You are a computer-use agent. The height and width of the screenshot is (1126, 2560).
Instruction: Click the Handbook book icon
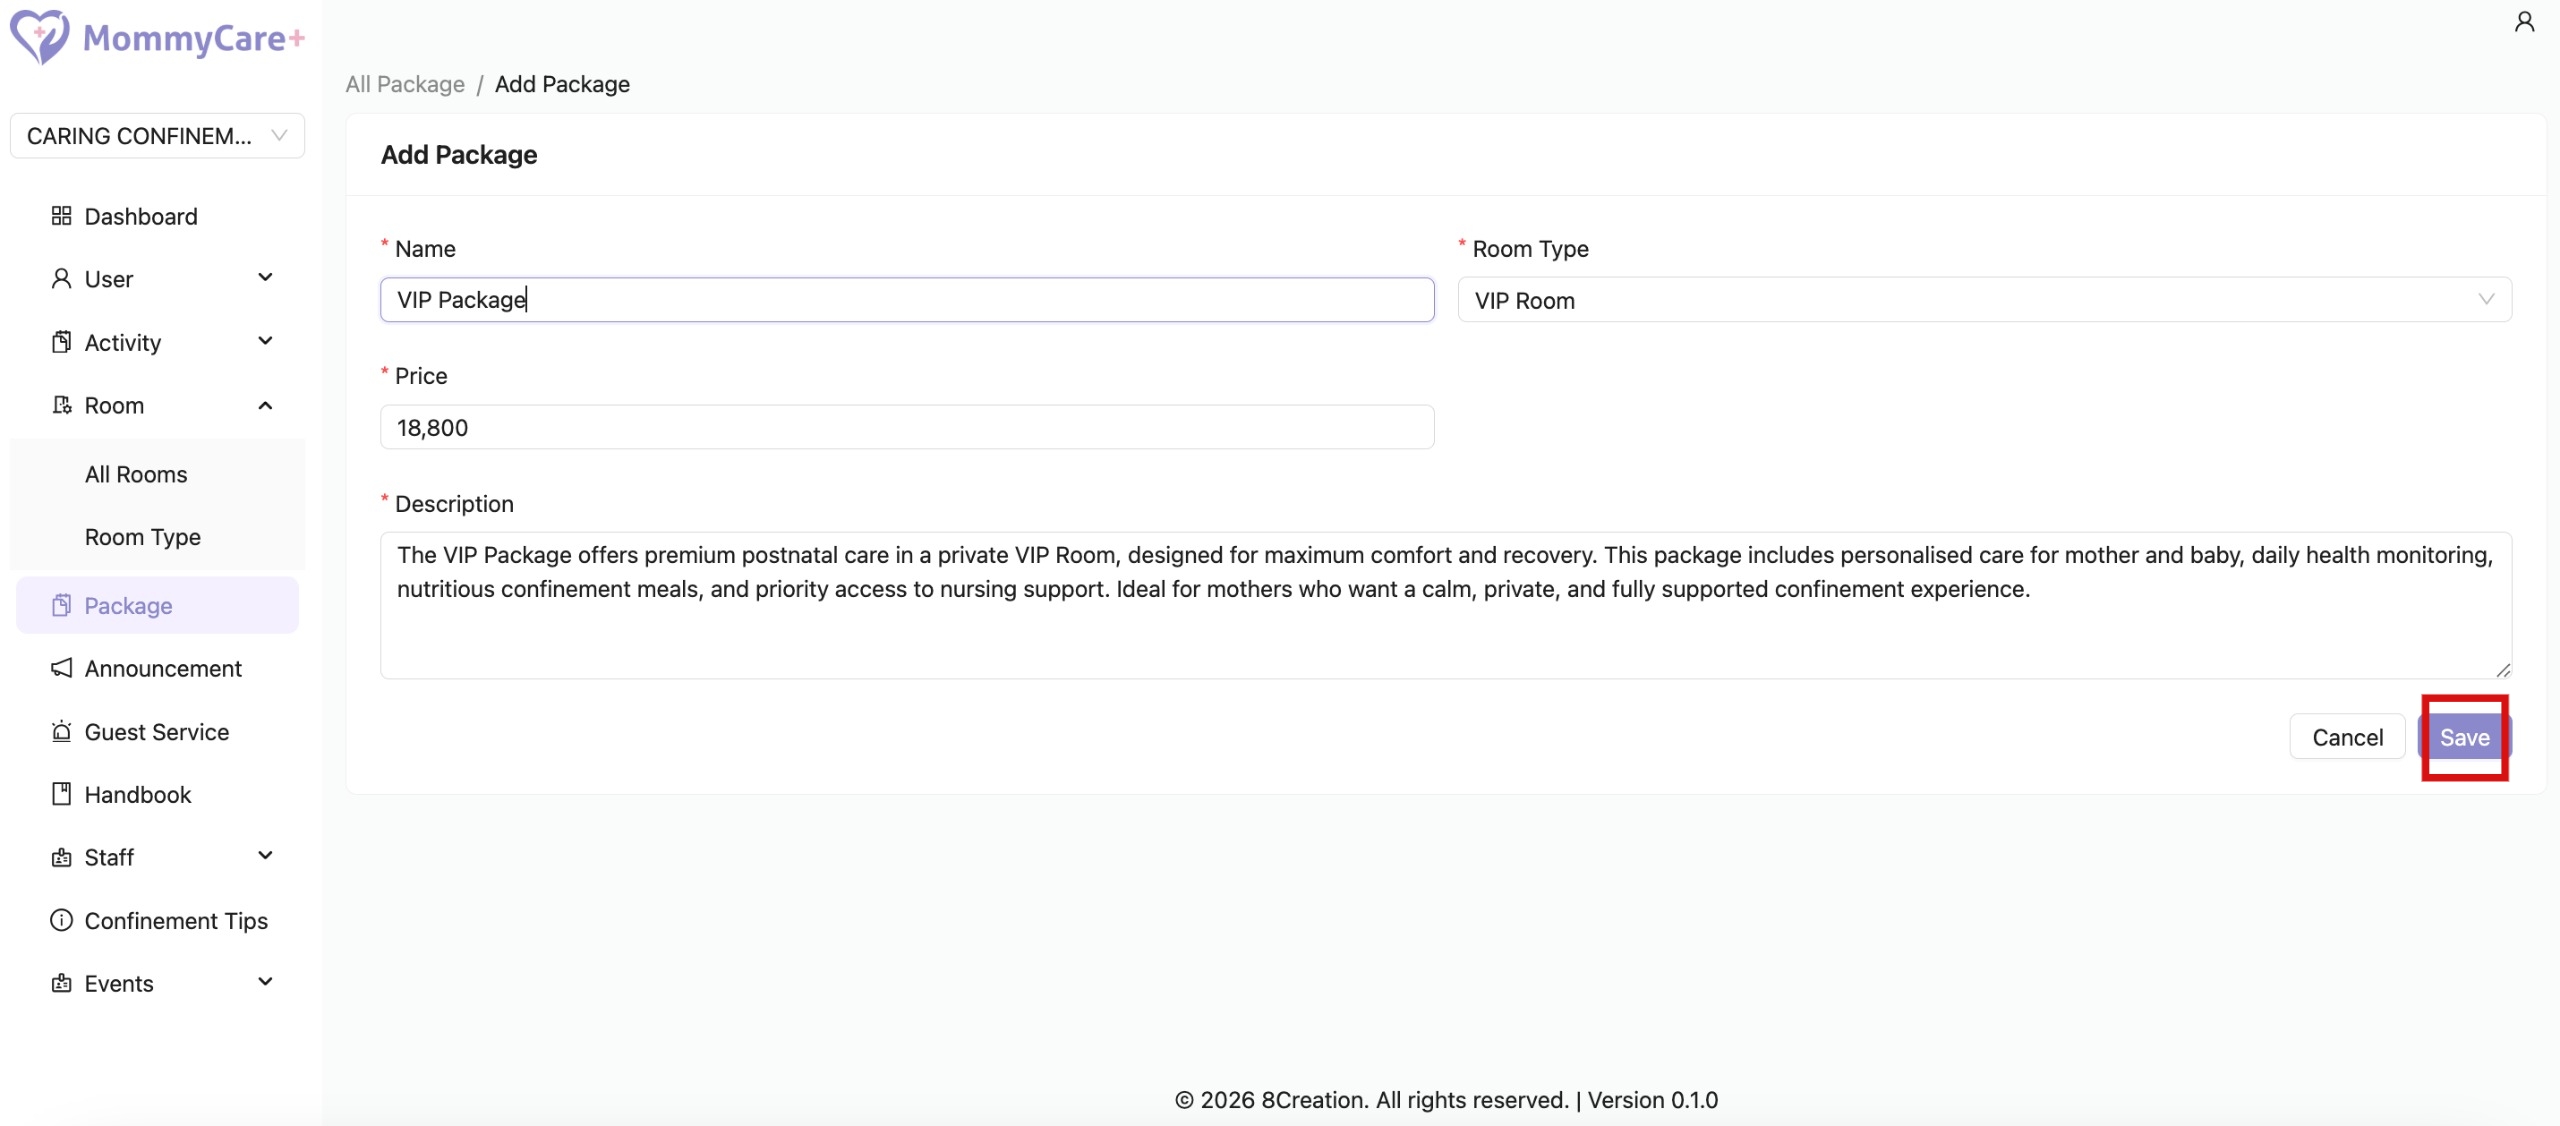(61, 794)
